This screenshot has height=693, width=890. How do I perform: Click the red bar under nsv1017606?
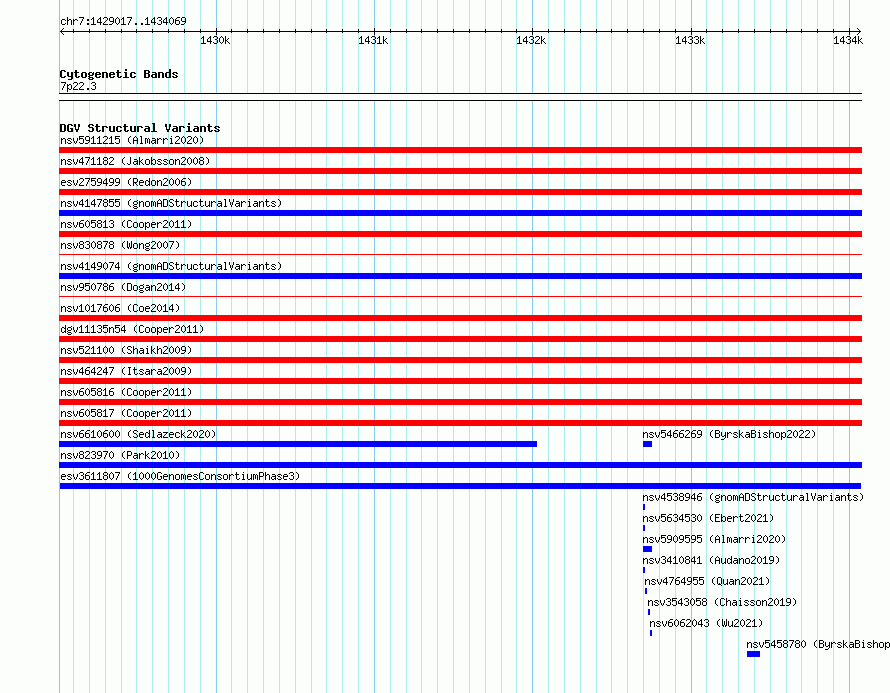(460, 318)
